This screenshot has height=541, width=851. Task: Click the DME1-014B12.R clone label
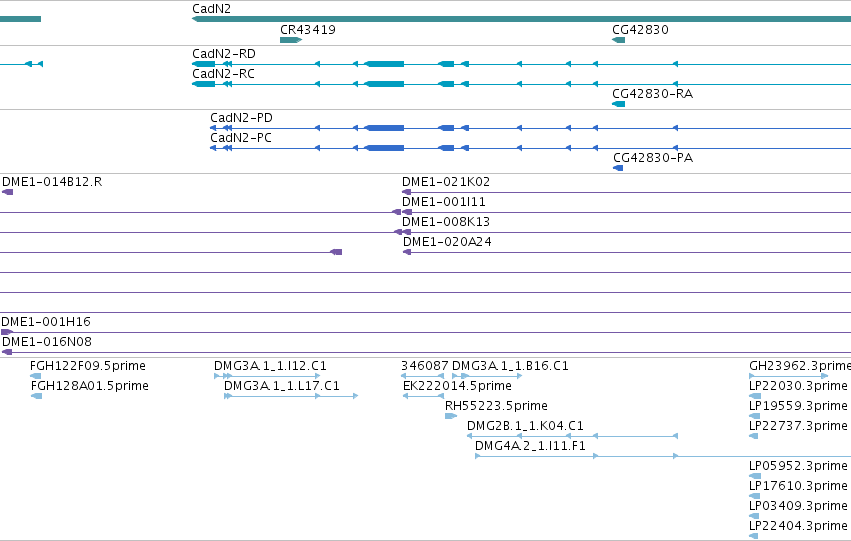tap(52, 182)
